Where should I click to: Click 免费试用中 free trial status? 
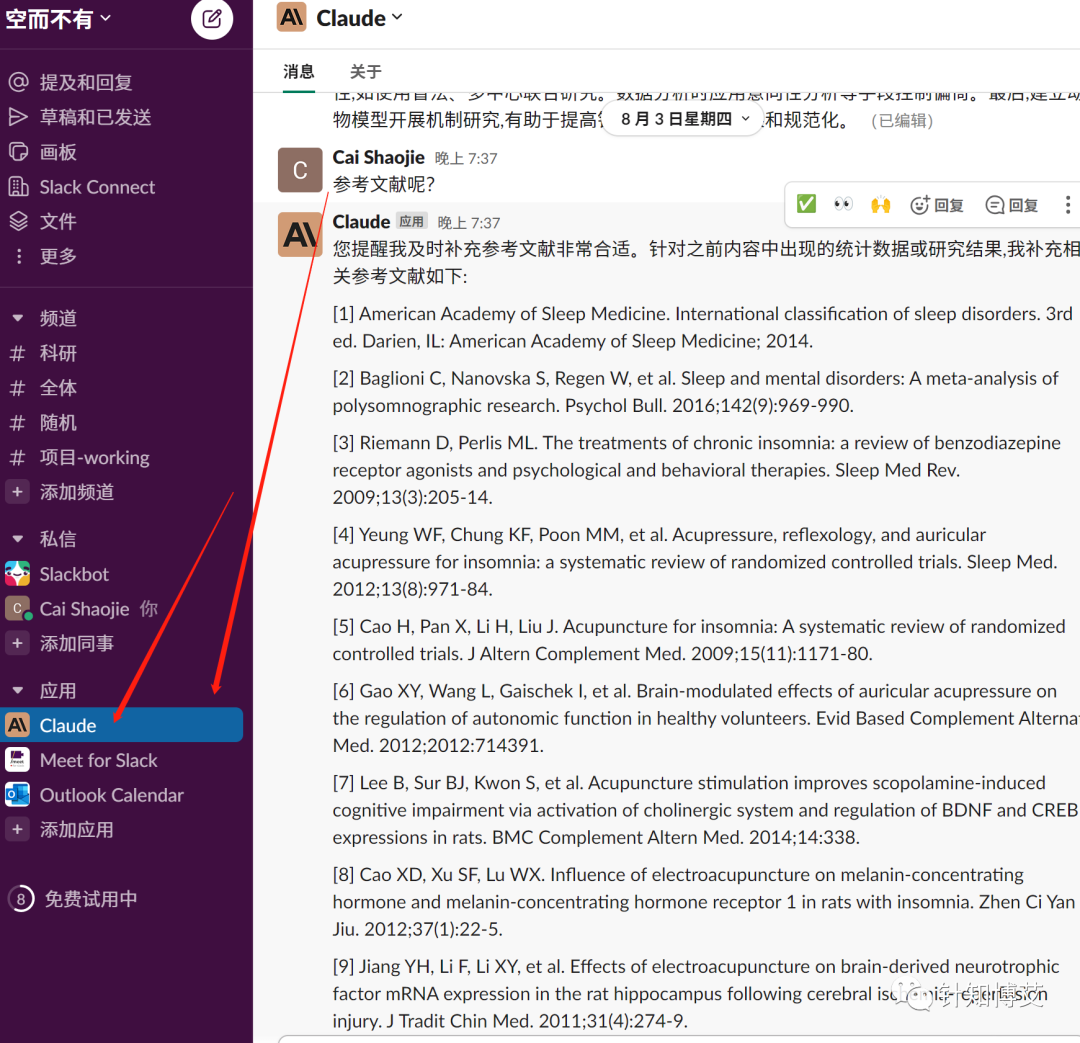tap(90, 899)
